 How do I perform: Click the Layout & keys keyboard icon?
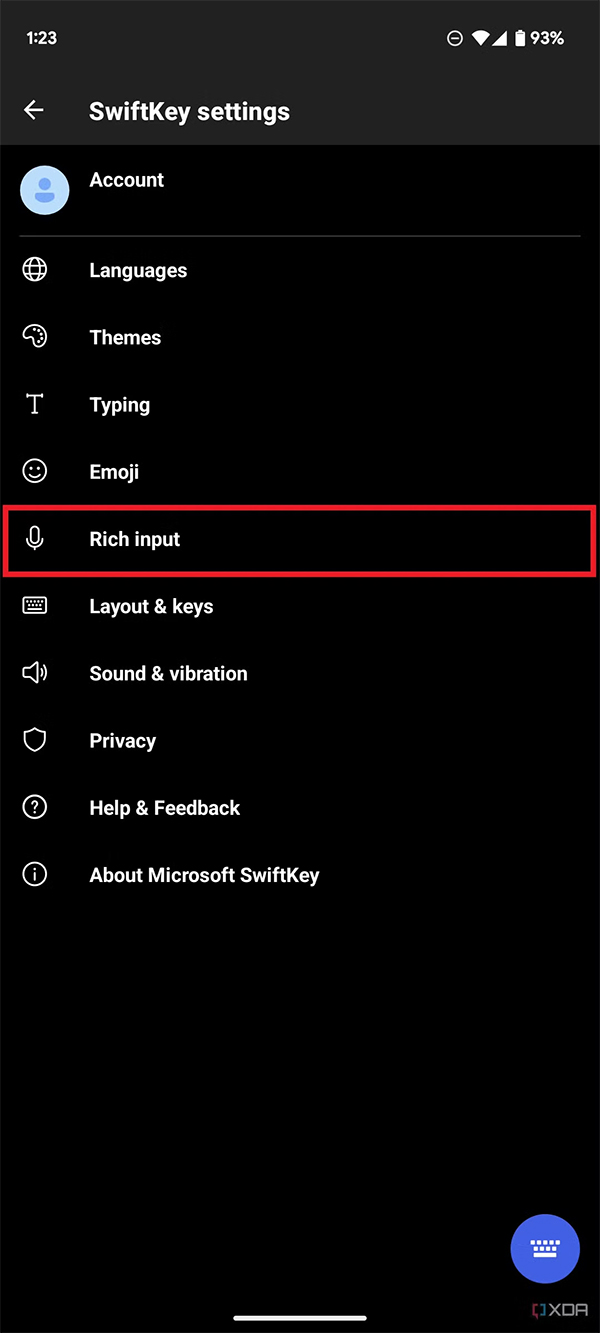[x=35, y=605]
